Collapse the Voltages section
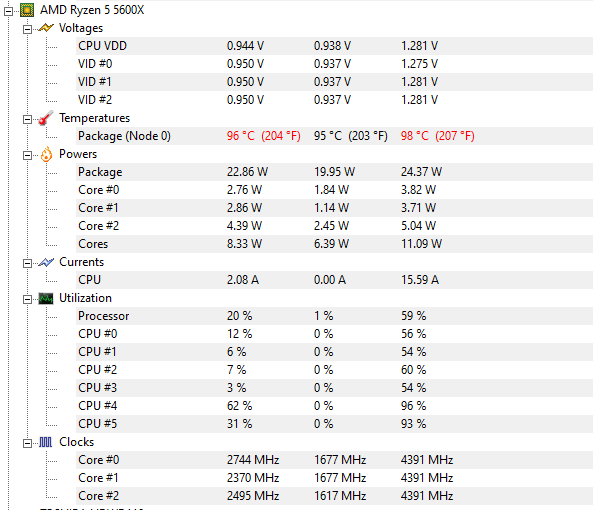 click(x=27, y=29)
